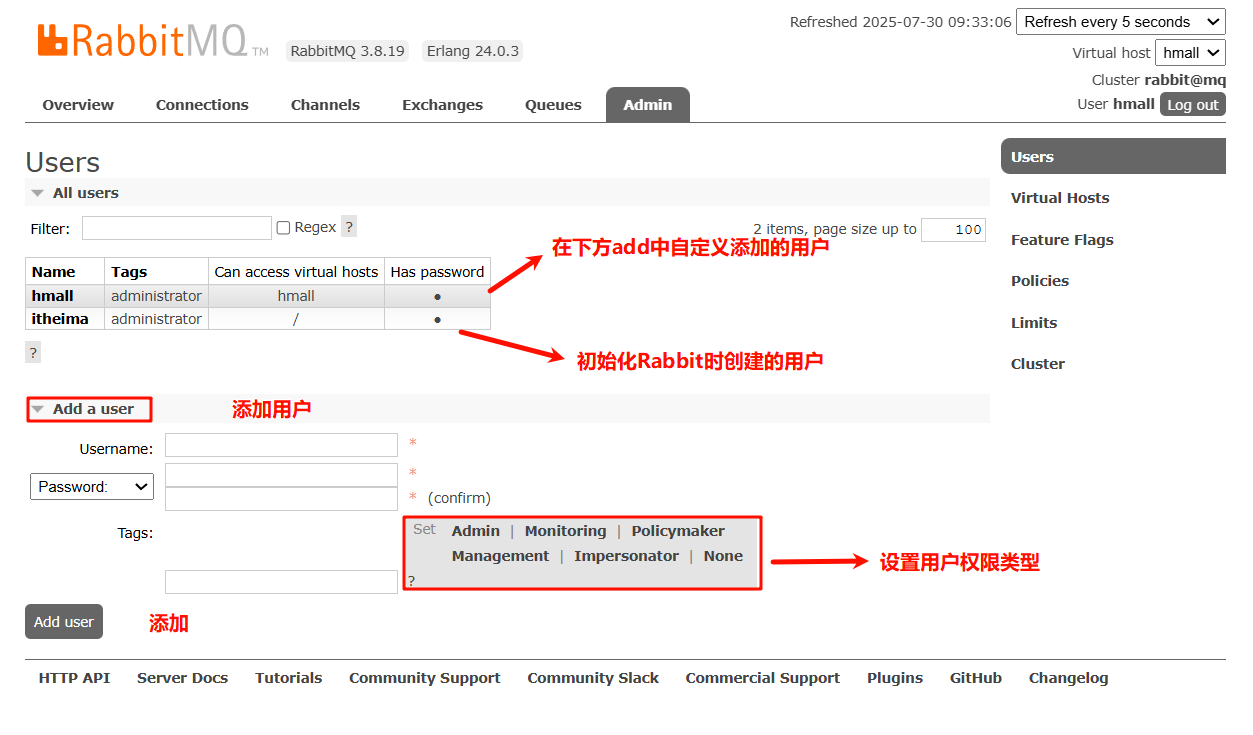This screenshot has width=1253, height=735.
Task: Collapse the Add a user section
Action: (83, 409)
